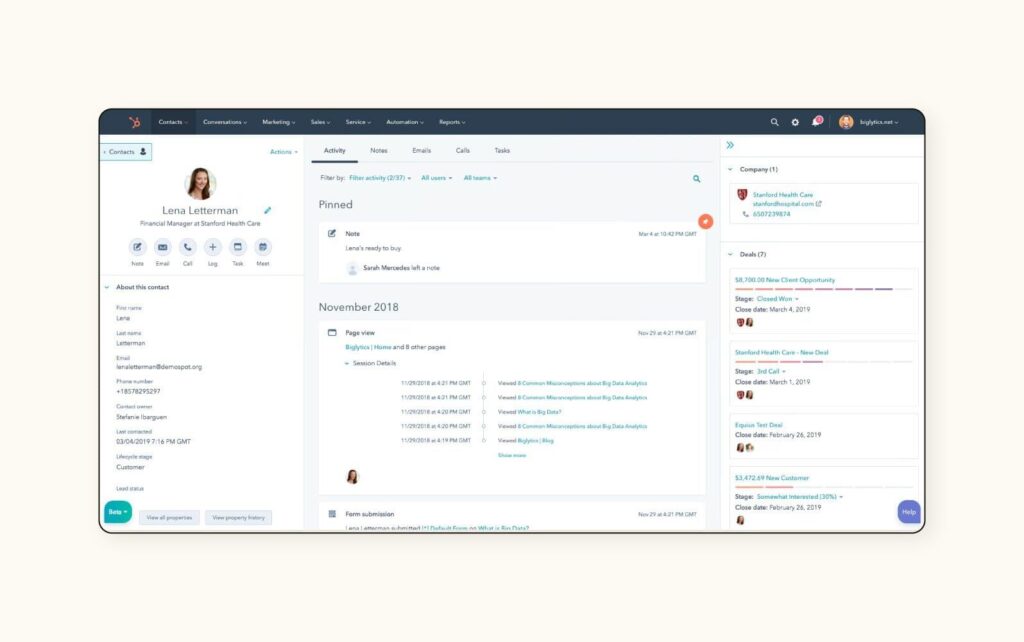Screen dimensions: 1024x642
Task: Click the Call phone icon
Action: pyautogui.click(x=187, y=247)
